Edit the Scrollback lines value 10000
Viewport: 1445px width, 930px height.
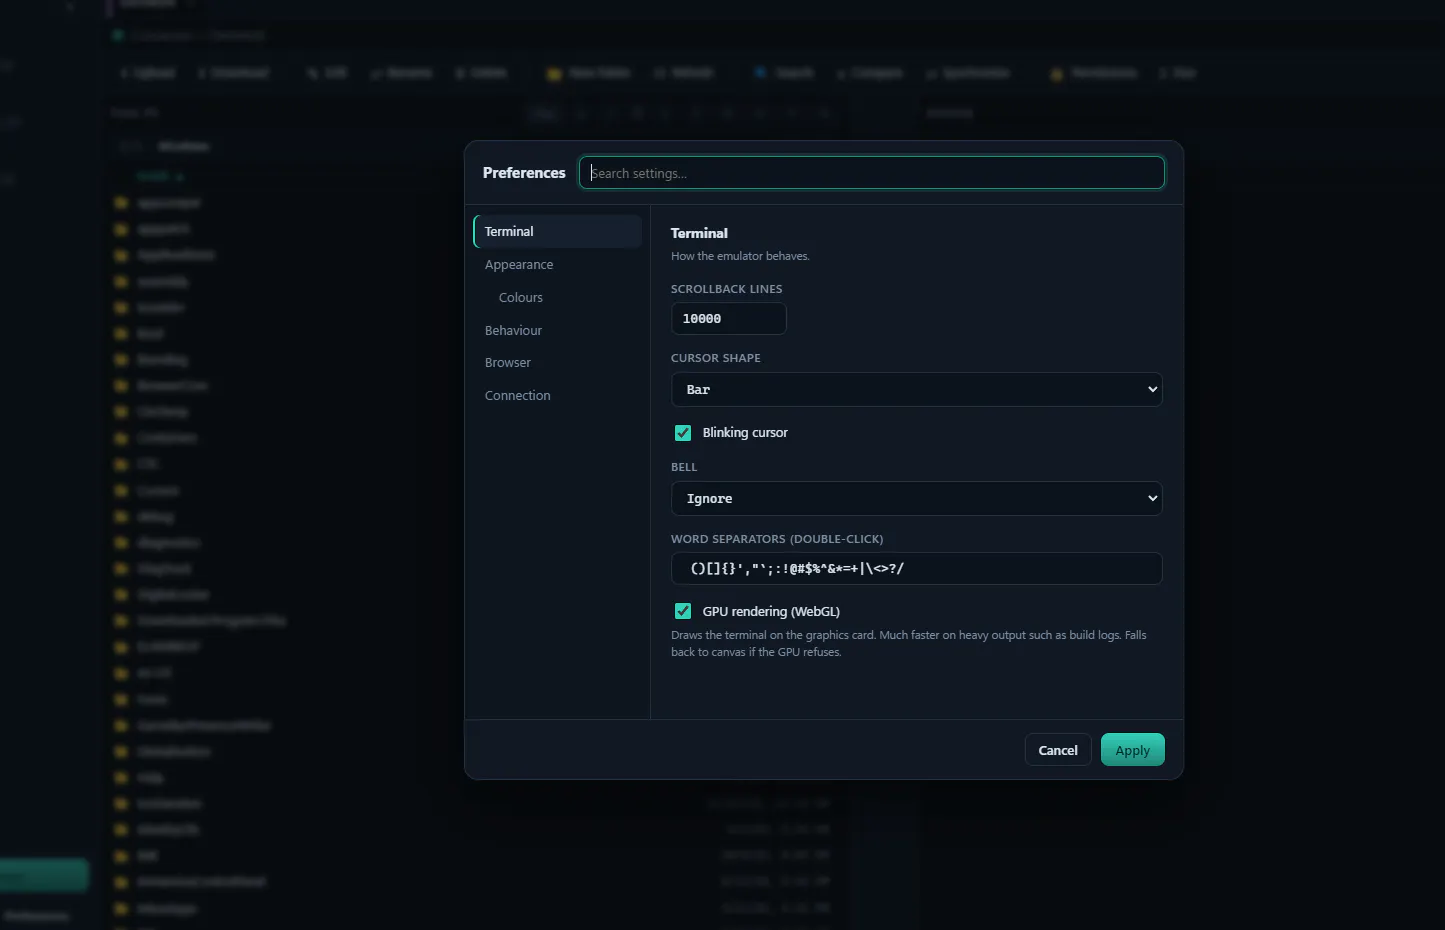coord(728,319)
